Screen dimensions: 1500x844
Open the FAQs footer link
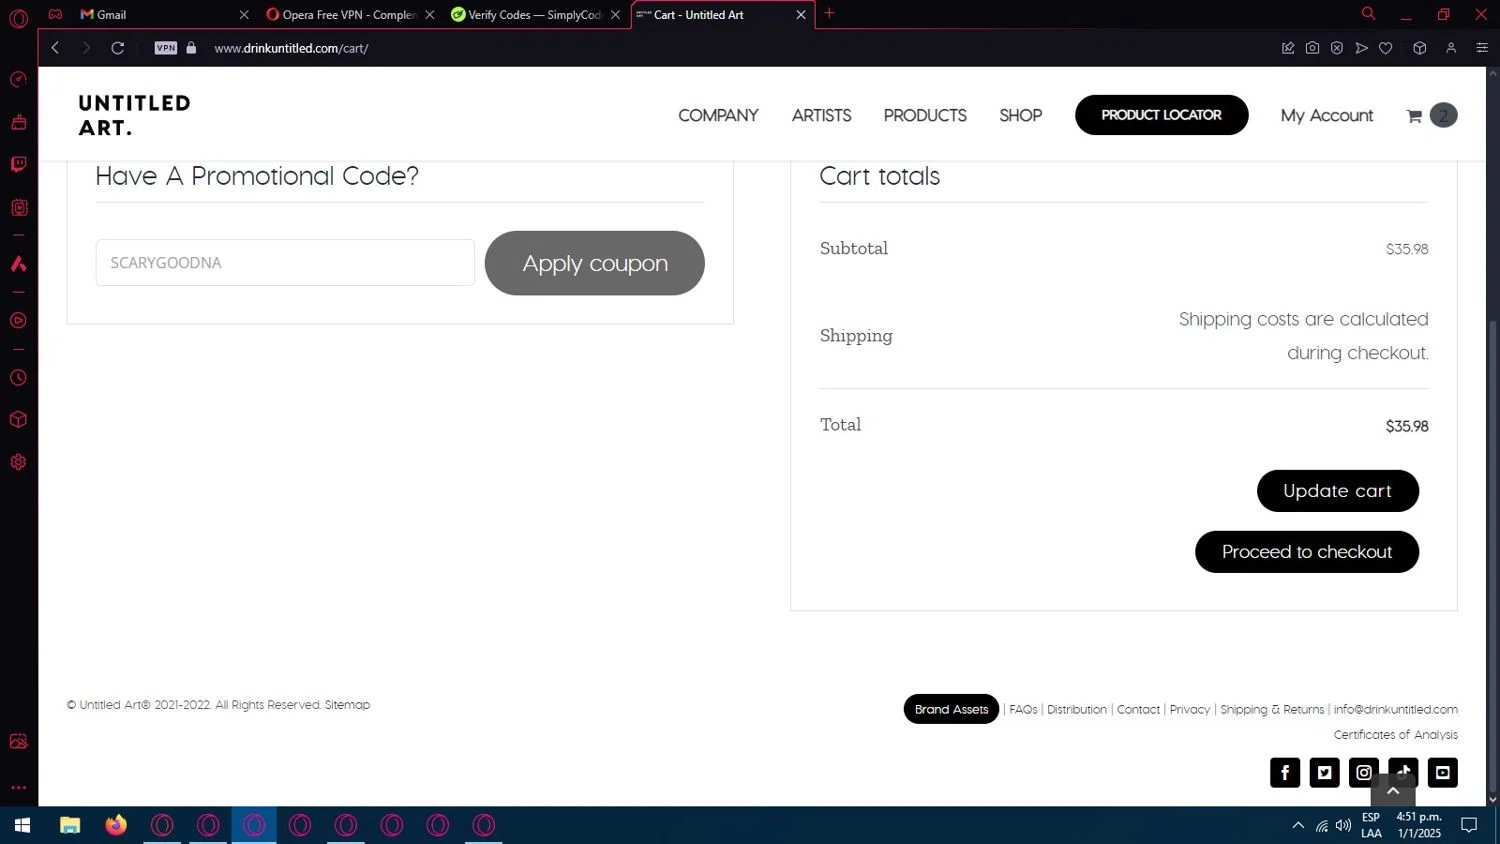(1023, 710)
